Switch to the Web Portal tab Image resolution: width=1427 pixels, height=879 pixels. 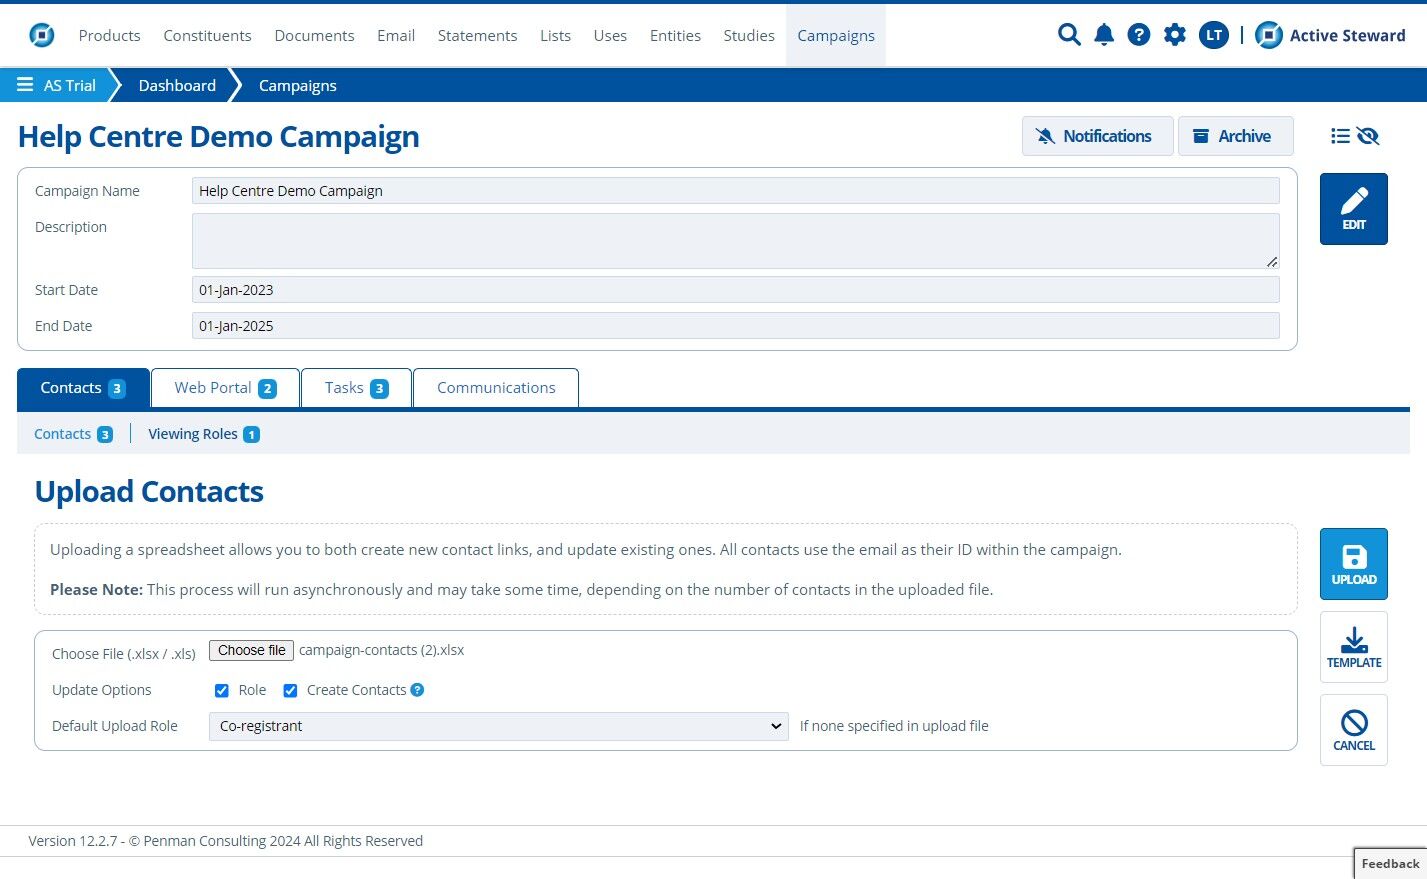[225, 388]
